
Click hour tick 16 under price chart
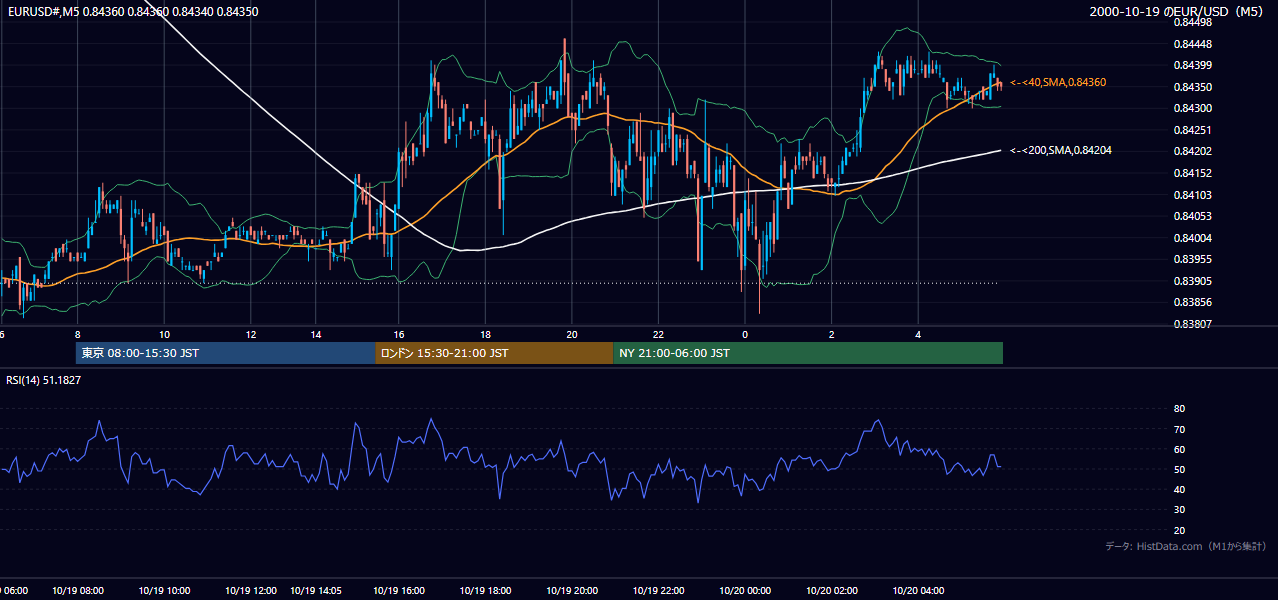pos(398,334)
